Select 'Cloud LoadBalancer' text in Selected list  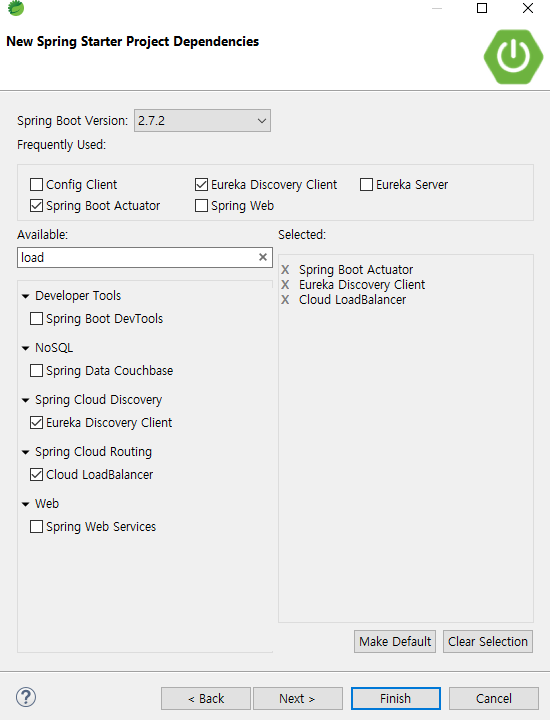pos(353,300)
